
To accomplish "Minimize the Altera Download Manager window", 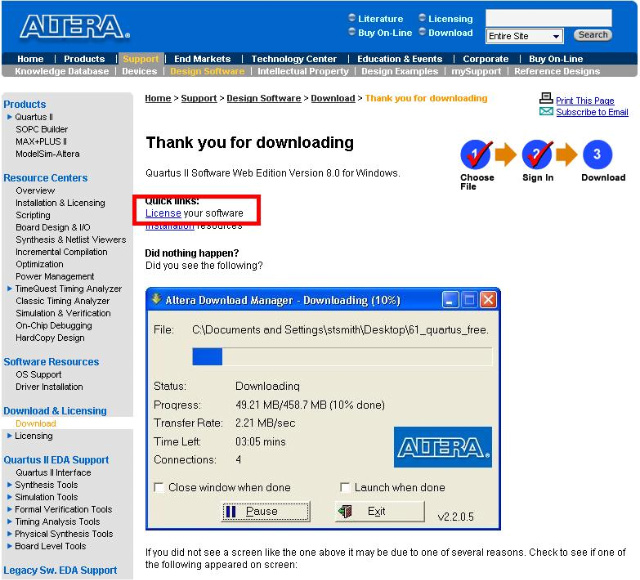I will point(451,300).
